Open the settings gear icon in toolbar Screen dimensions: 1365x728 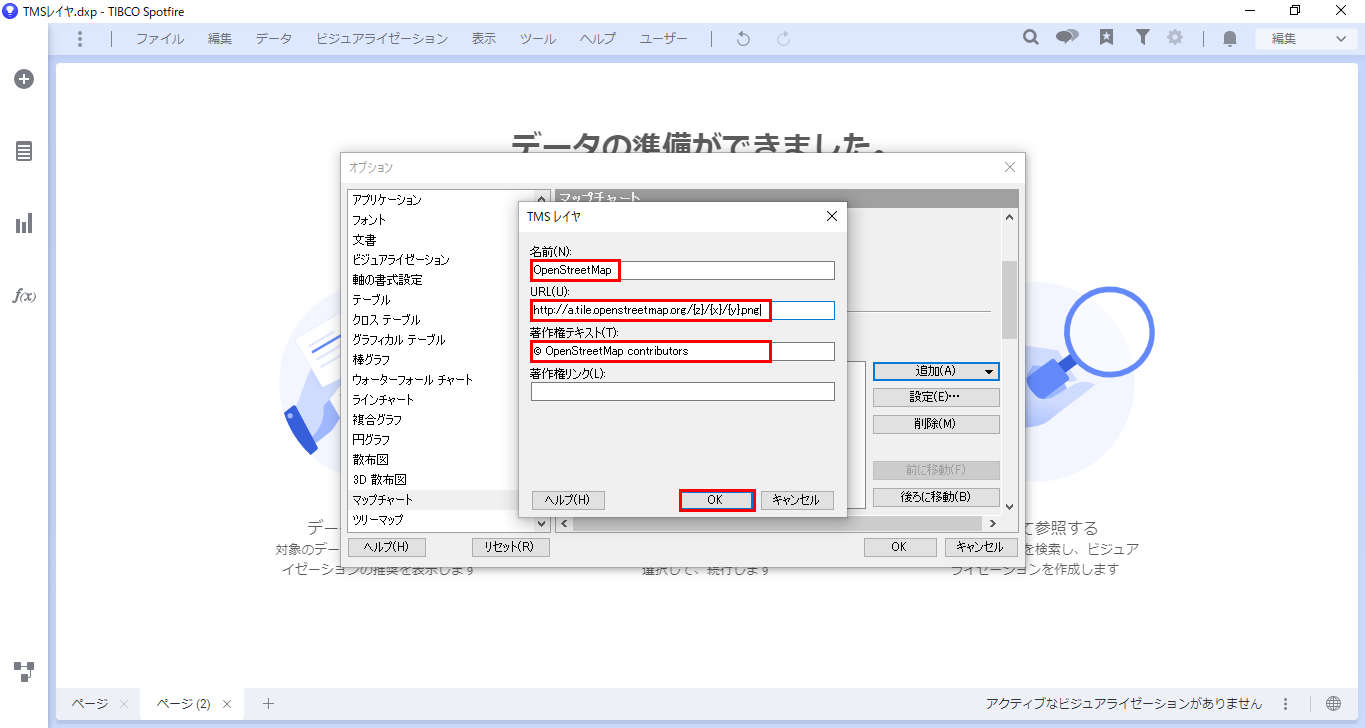(x=1175, y=38)
